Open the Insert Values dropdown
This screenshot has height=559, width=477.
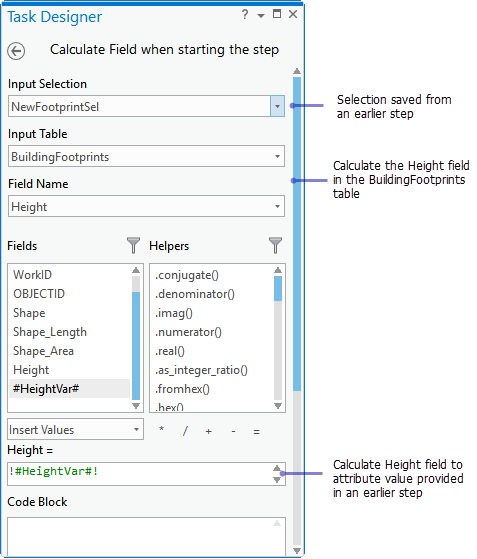[76, 429]
